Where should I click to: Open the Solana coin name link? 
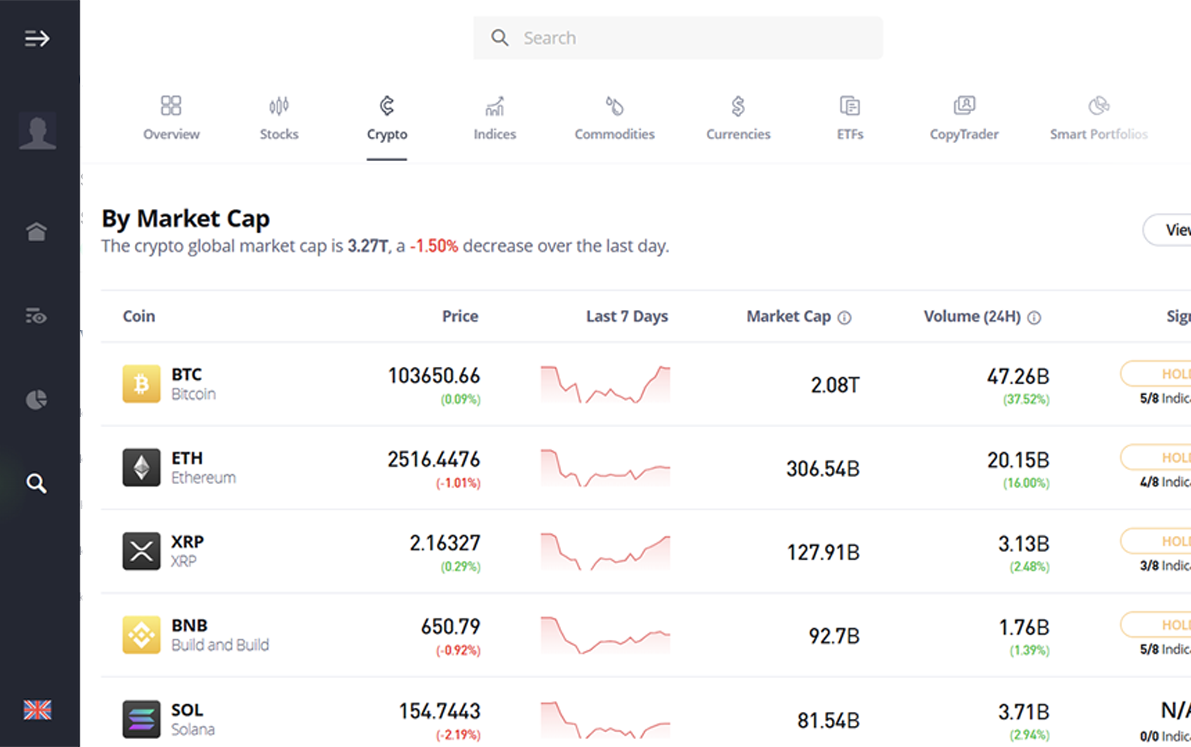pos(193,730)
